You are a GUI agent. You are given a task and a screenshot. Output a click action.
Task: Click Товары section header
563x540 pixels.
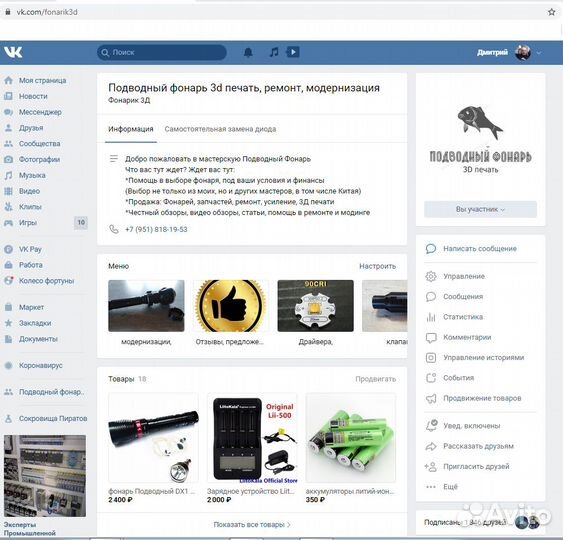point(121,379)
